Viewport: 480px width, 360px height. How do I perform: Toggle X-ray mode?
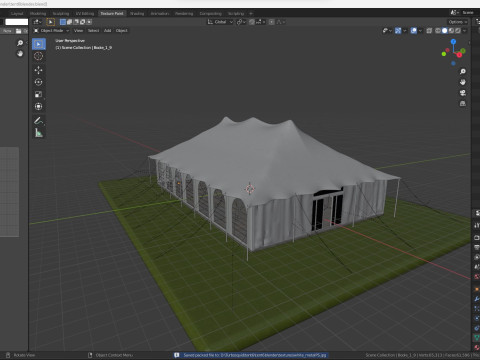click(429, 31)
